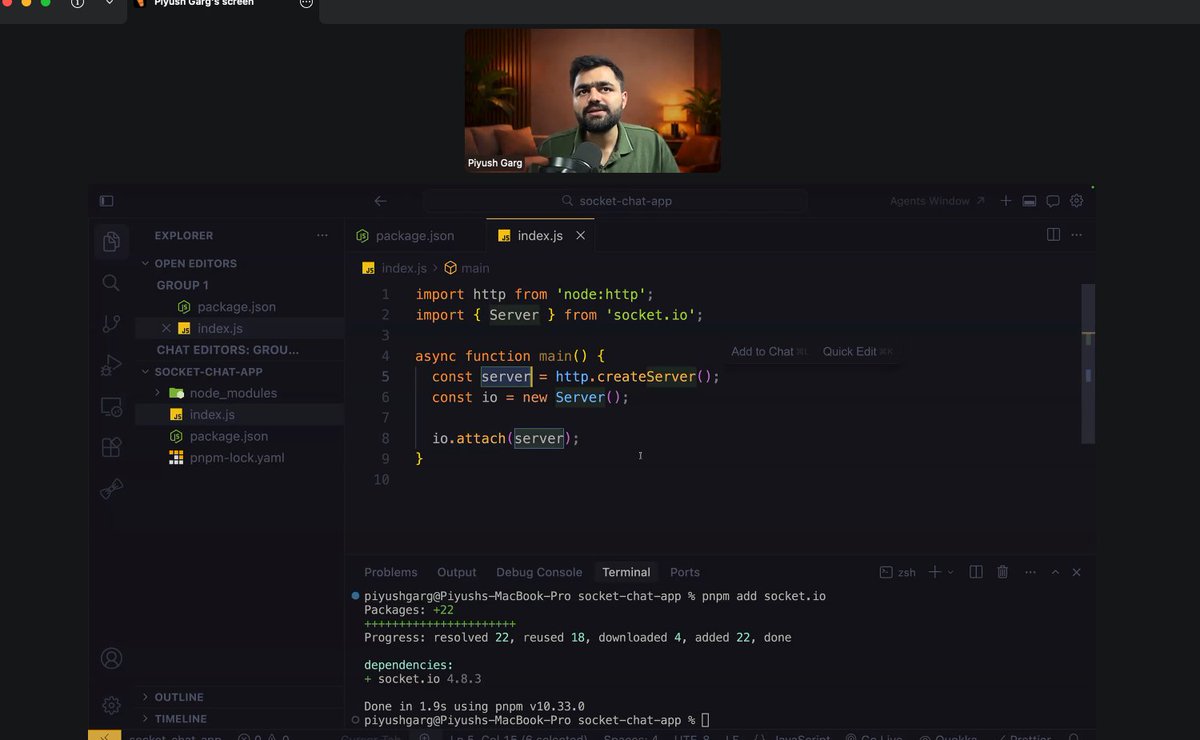Click Quick Edit in editor popup
Image resolution: width=1200 pixels, height=740 pixels.
point(858,351)
